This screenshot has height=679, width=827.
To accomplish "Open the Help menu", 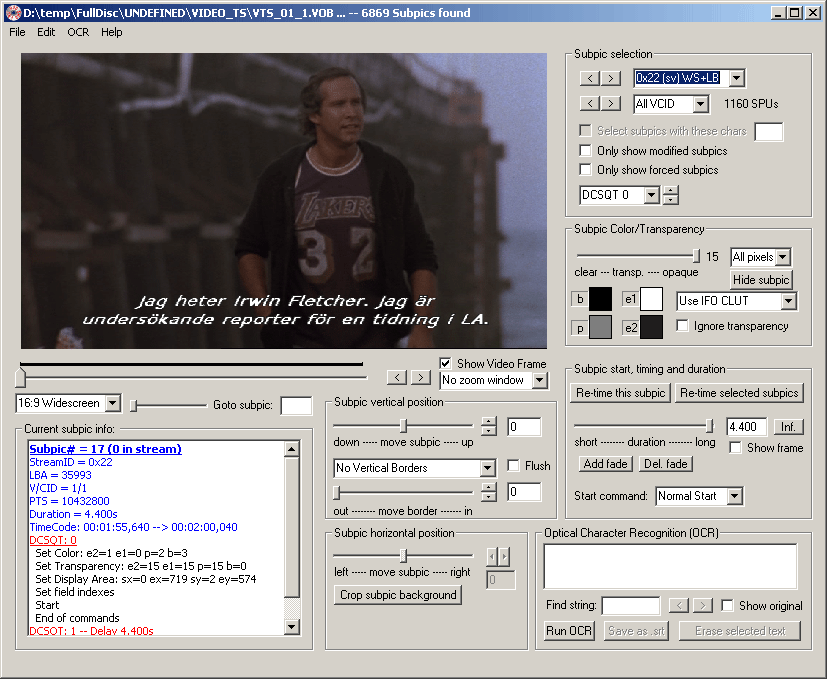I will click(111, 32).
